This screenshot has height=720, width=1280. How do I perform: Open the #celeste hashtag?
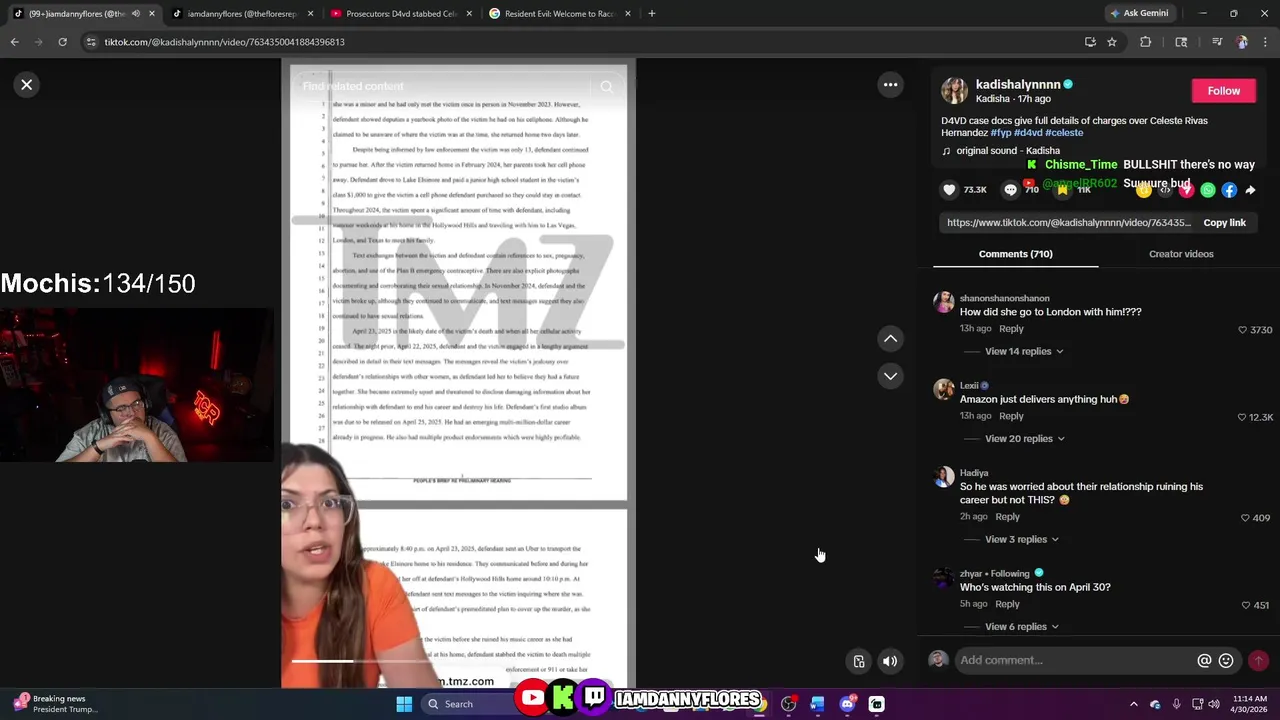[1064, 133]
